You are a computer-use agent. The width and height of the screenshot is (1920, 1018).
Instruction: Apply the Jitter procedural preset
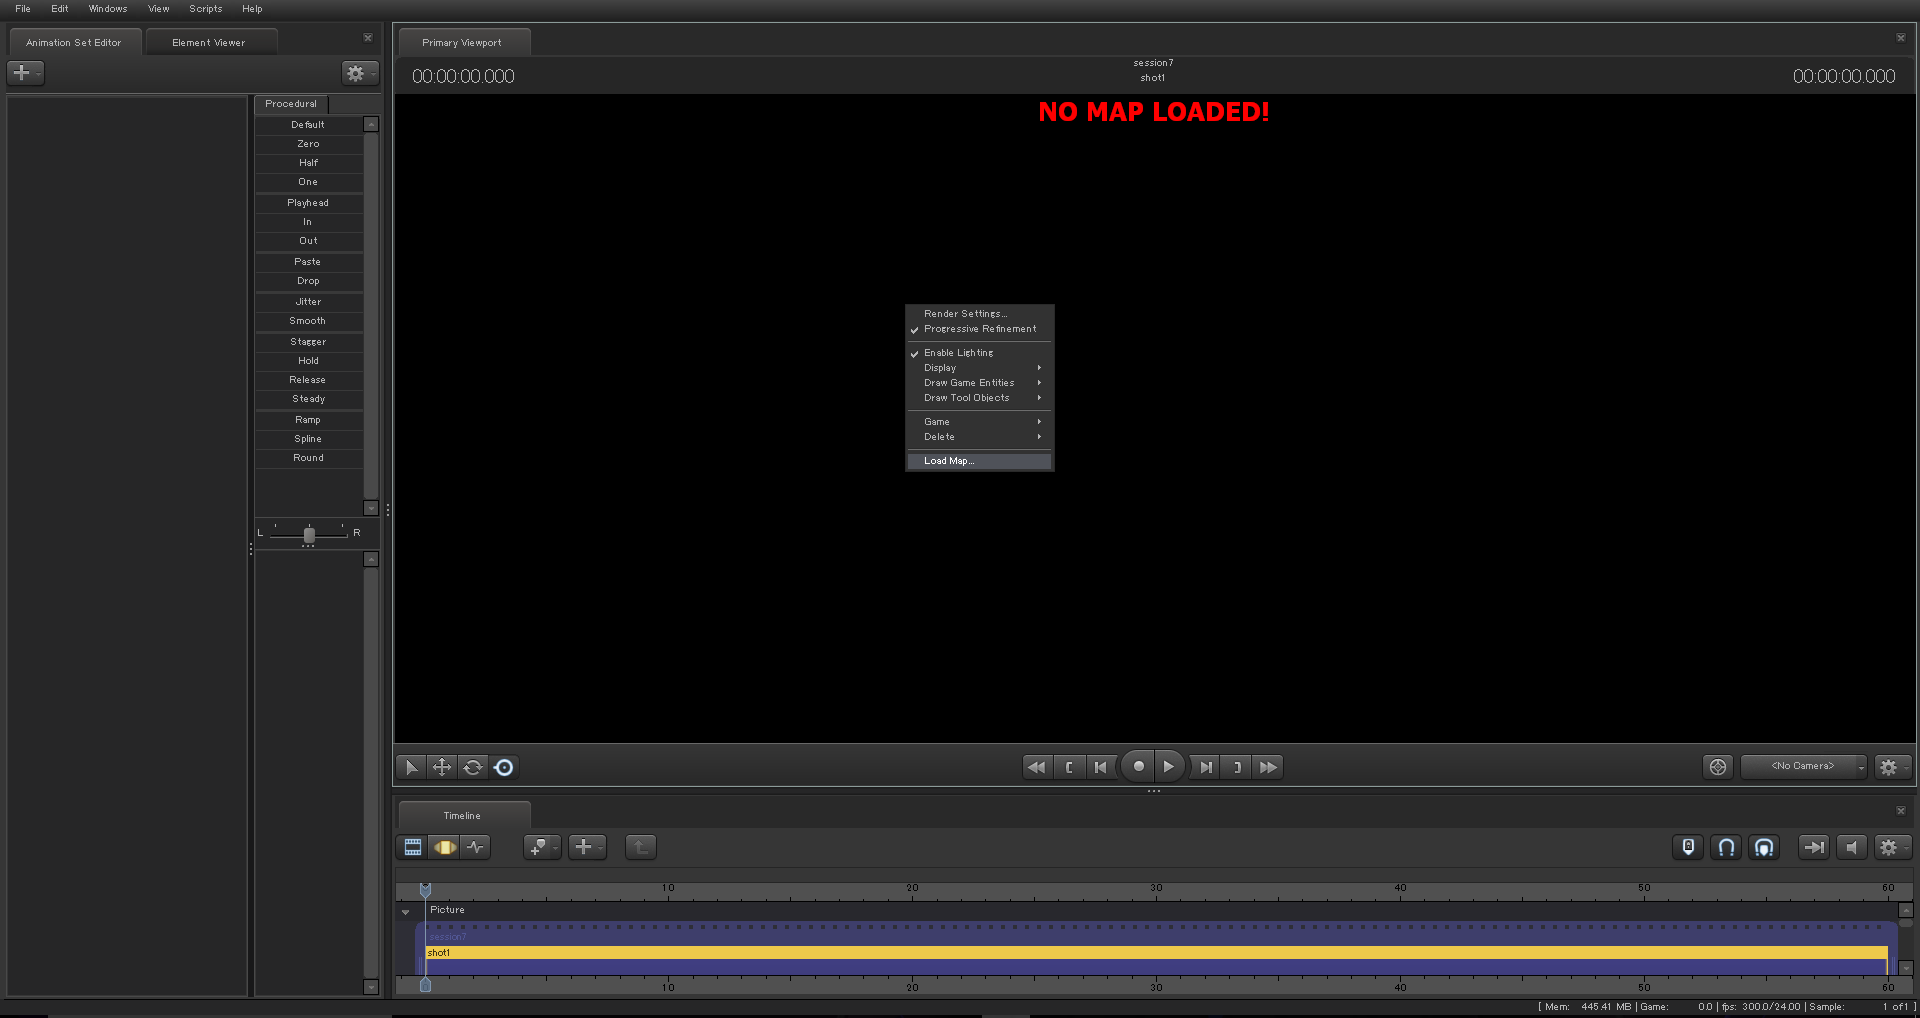pyautogui.click(x=308, y=302)
